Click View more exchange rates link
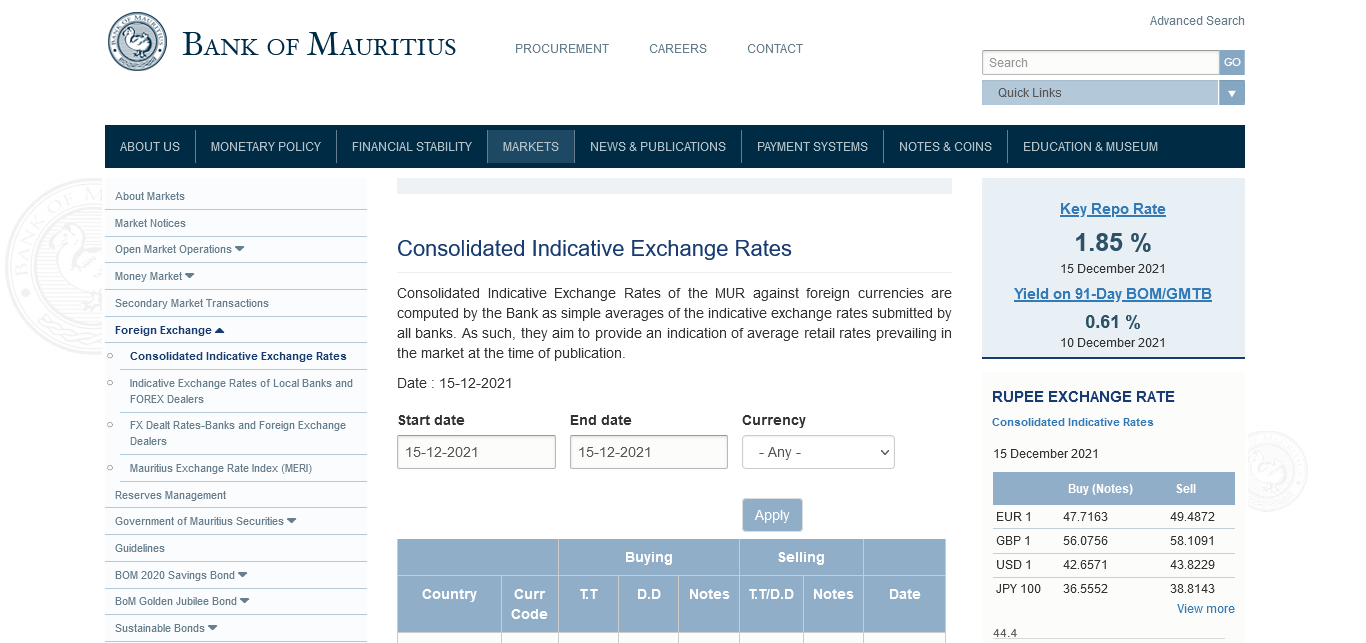Image resolution: width=1366 pixels, height=643 pixels. pos(1205,609)
